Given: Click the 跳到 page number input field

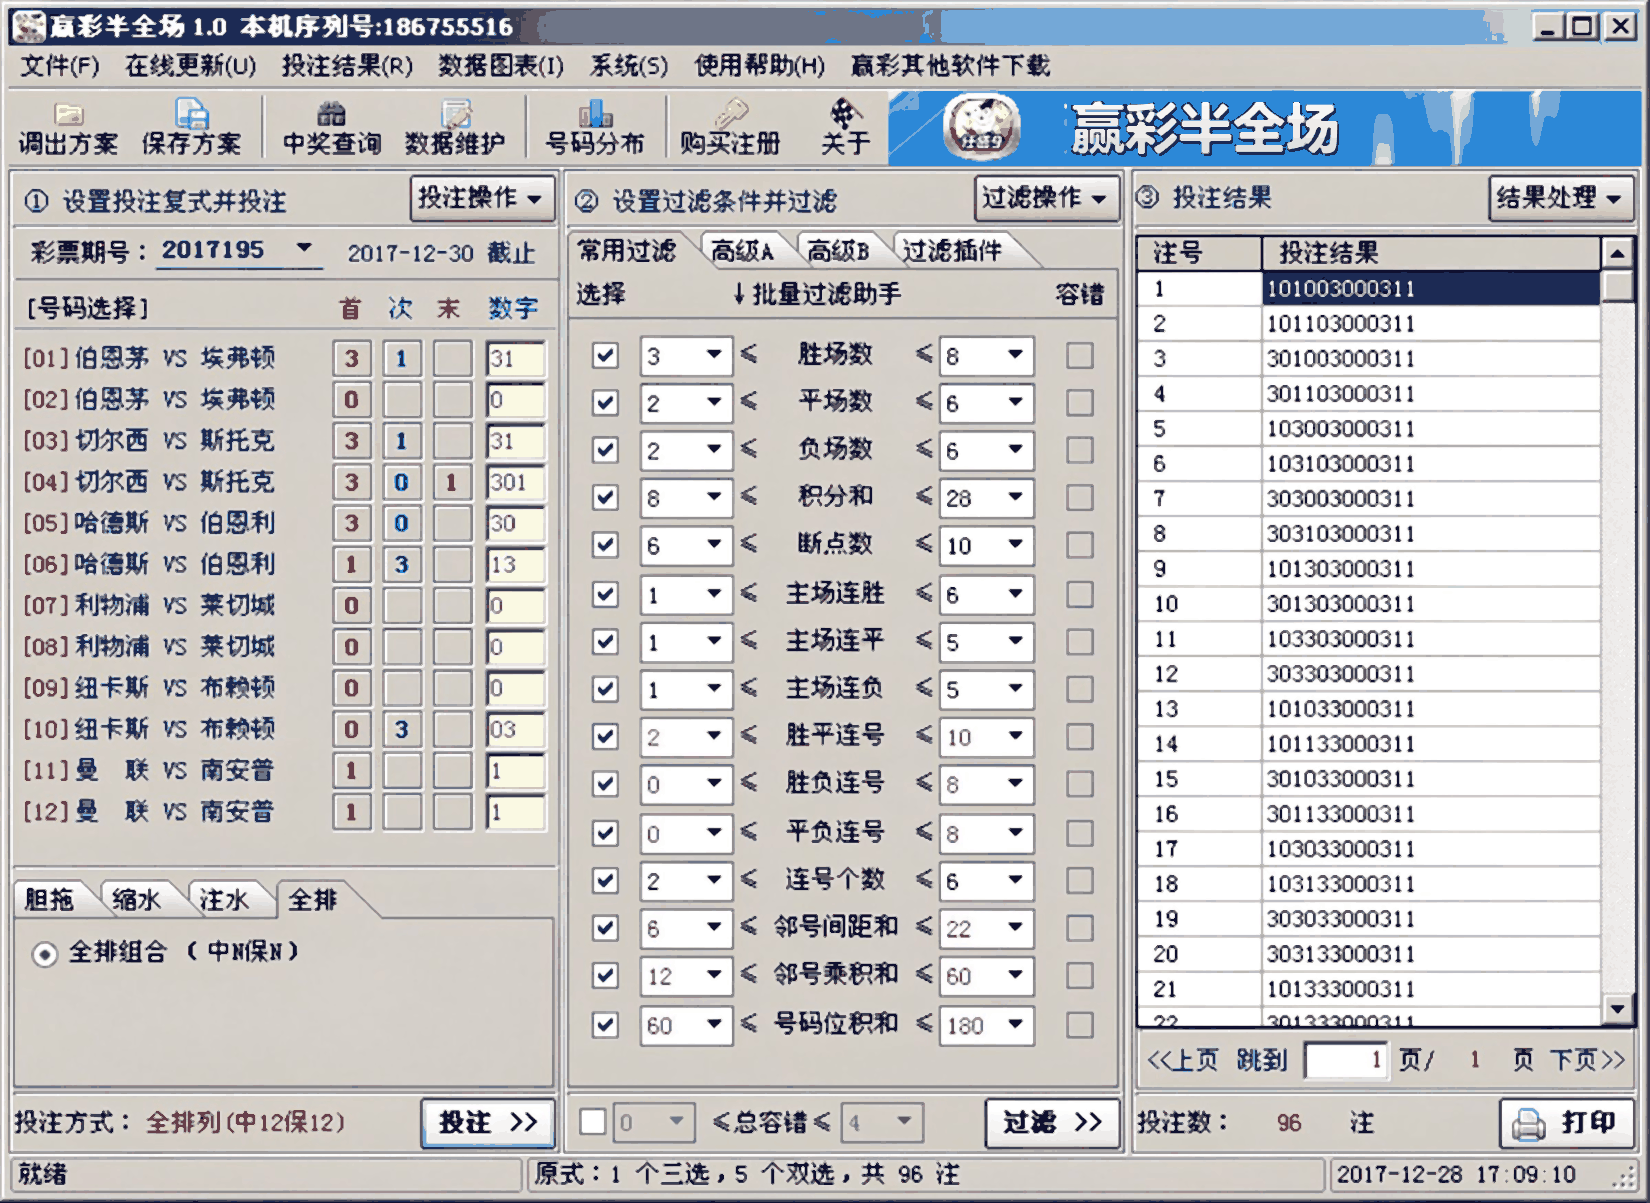Looking at the screenshot, I should click(1347, 1060).
